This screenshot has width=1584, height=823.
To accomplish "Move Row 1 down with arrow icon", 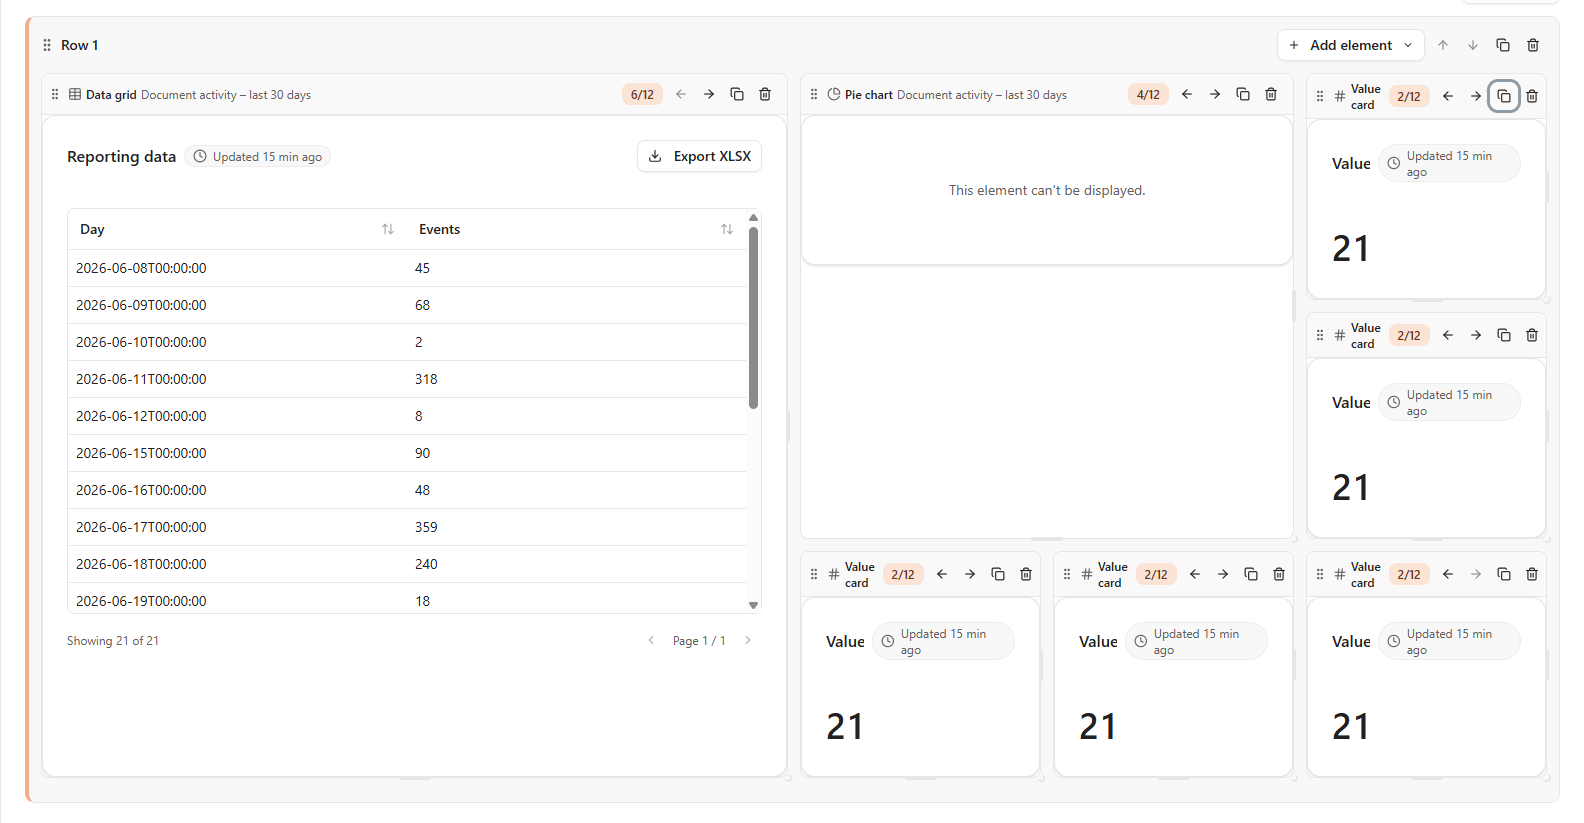I will point(1473,45).
